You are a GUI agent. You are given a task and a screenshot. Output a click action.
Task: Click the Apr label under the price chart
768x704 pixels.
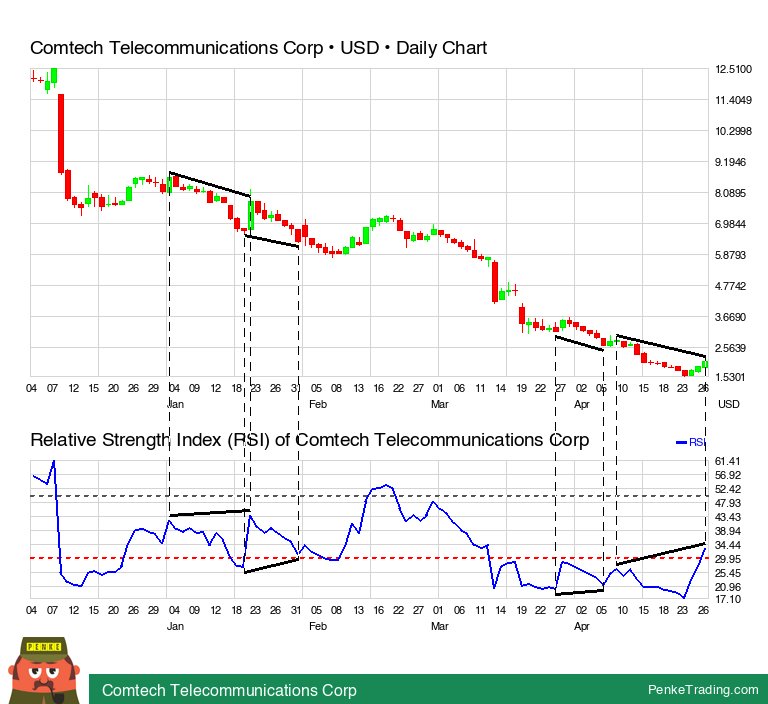582,405
